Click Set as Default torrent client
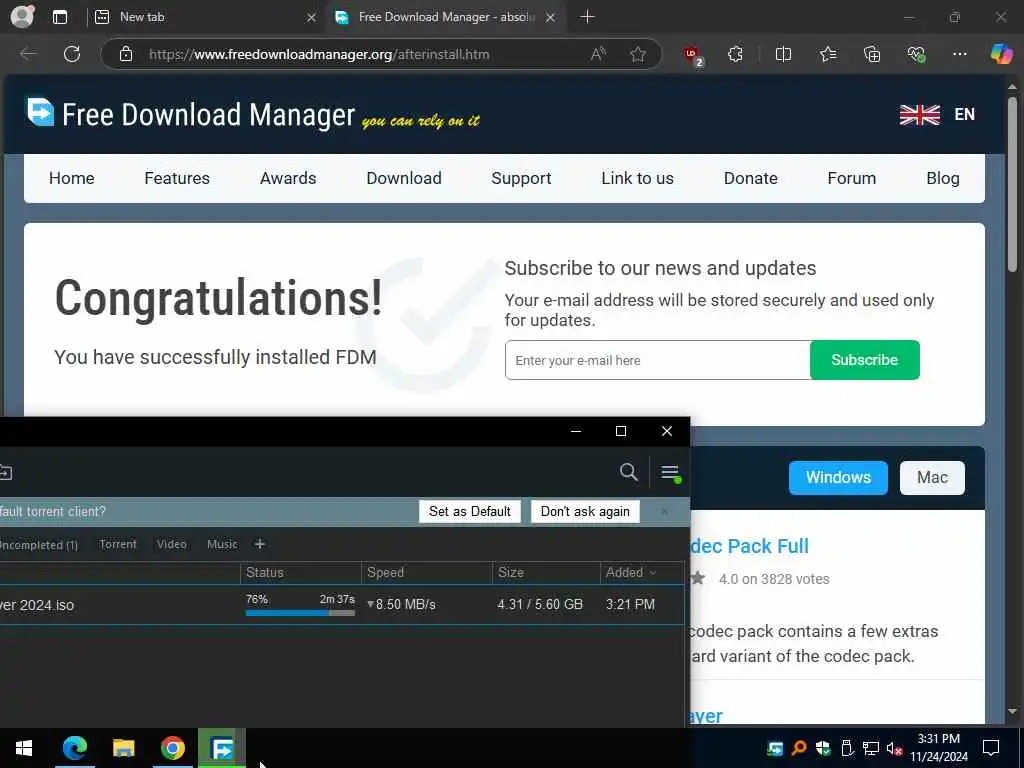 click(470, 511)
